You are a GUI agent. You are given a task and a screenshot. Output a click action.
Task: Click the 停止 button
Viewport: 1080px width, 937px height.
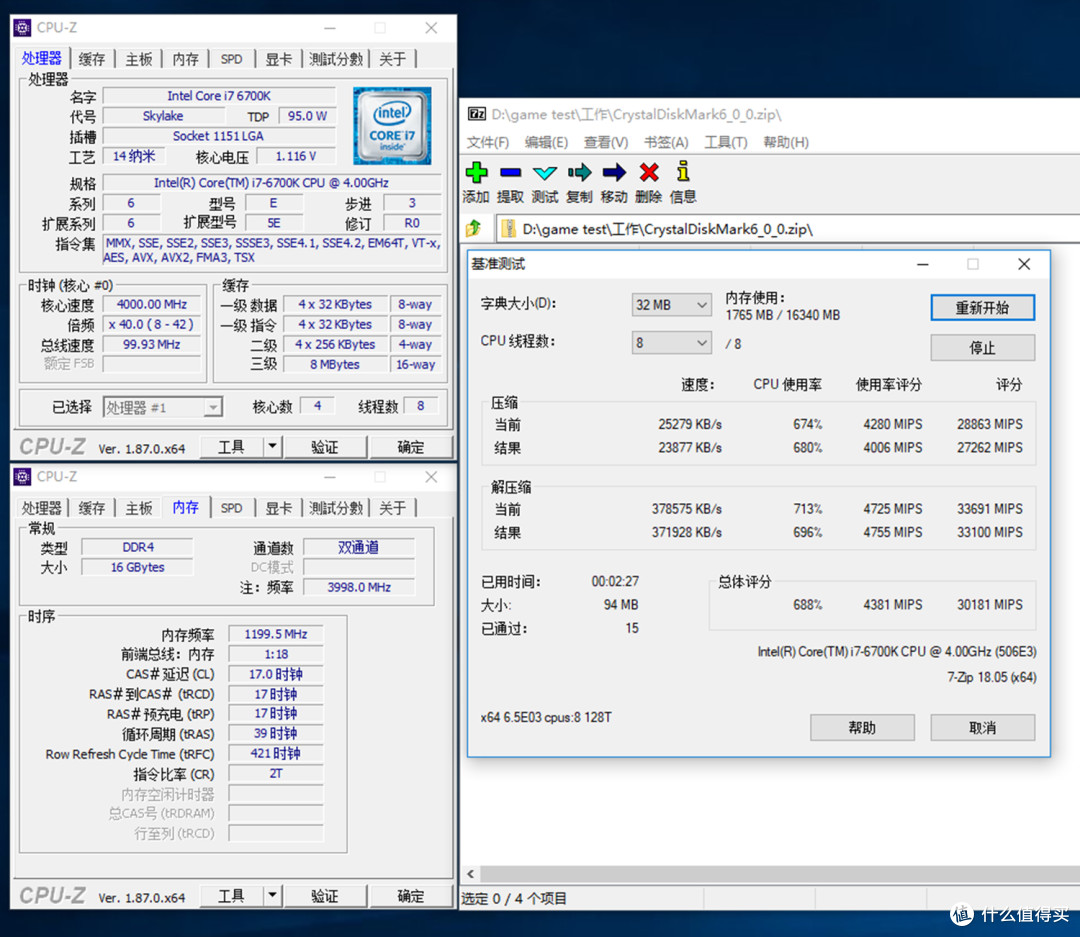point(982,347)
